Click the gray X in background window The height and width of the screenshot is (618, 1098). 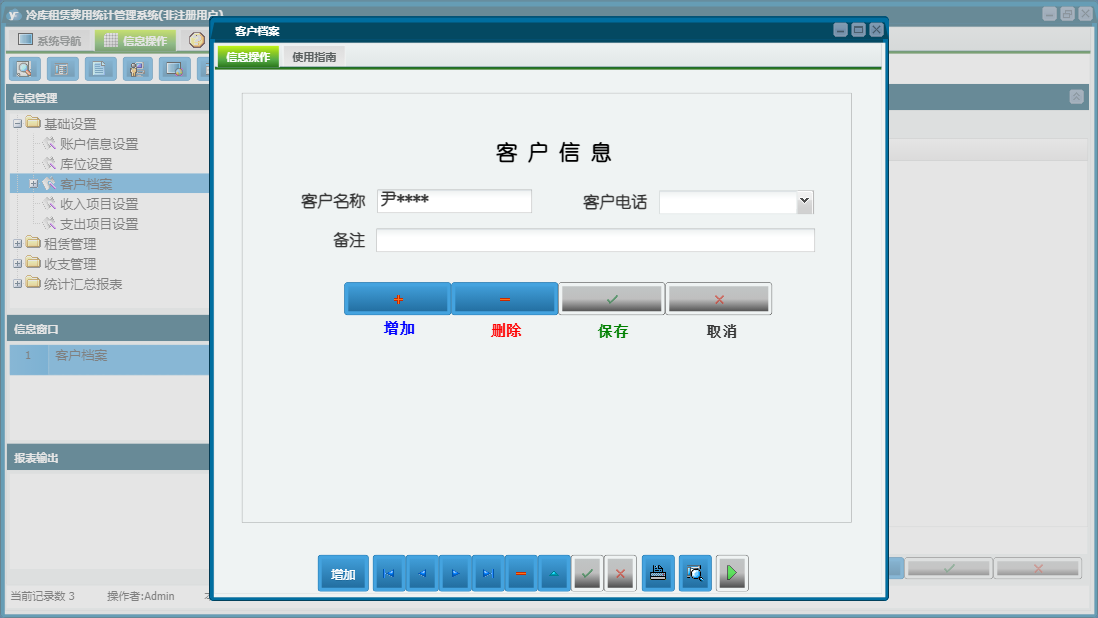click(x=1038, y=568)
